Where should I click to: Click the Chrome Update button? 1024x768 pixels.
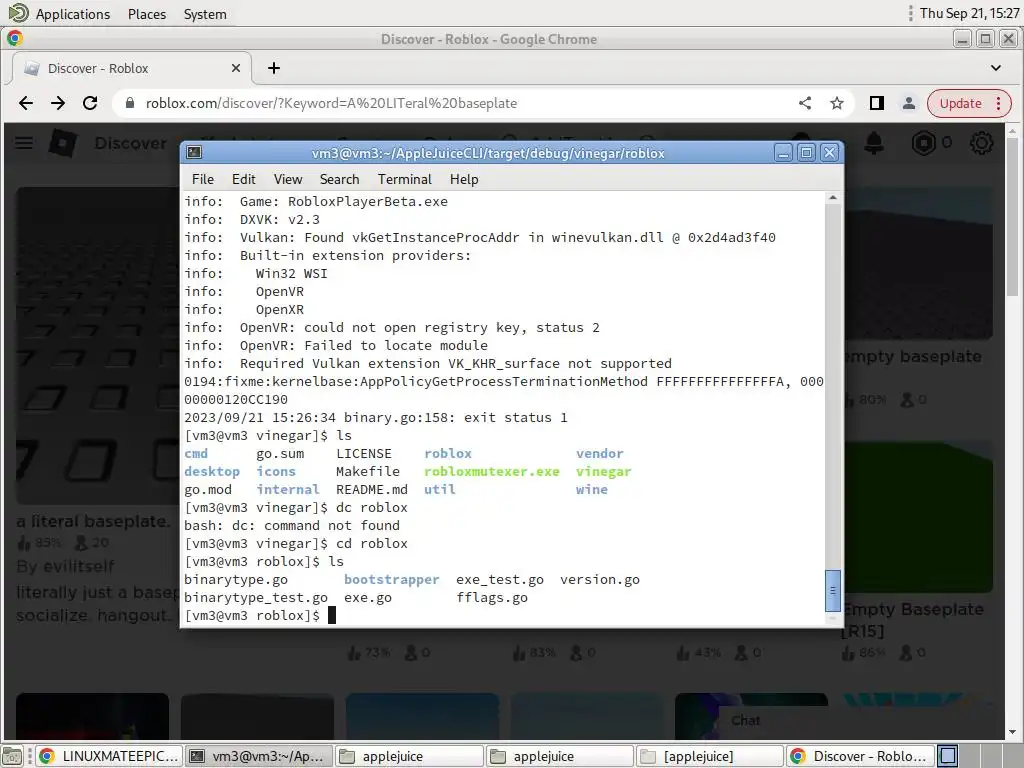coord(969,103)
